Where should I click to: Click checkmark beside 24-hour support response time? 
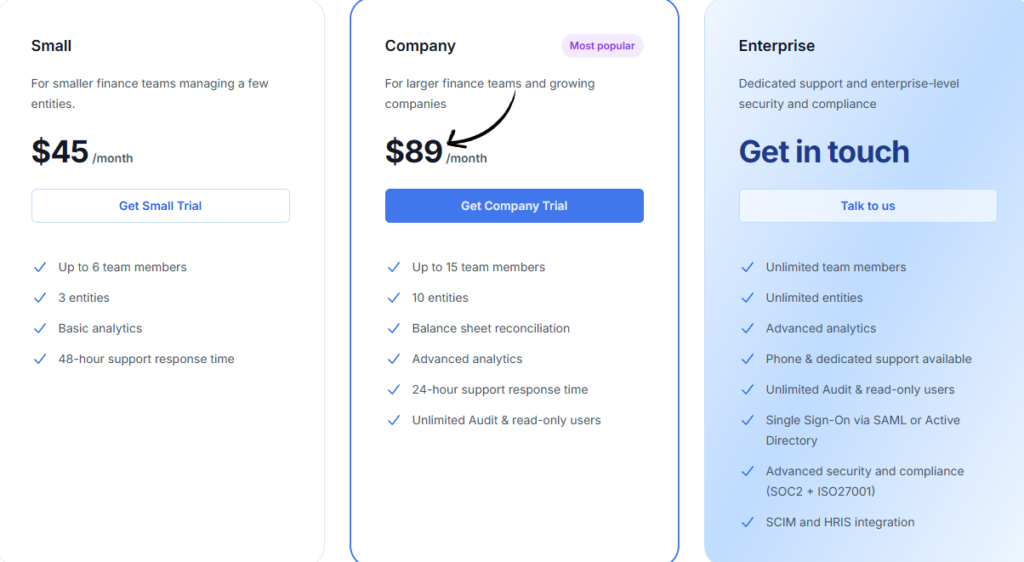(x=394, y=390)
